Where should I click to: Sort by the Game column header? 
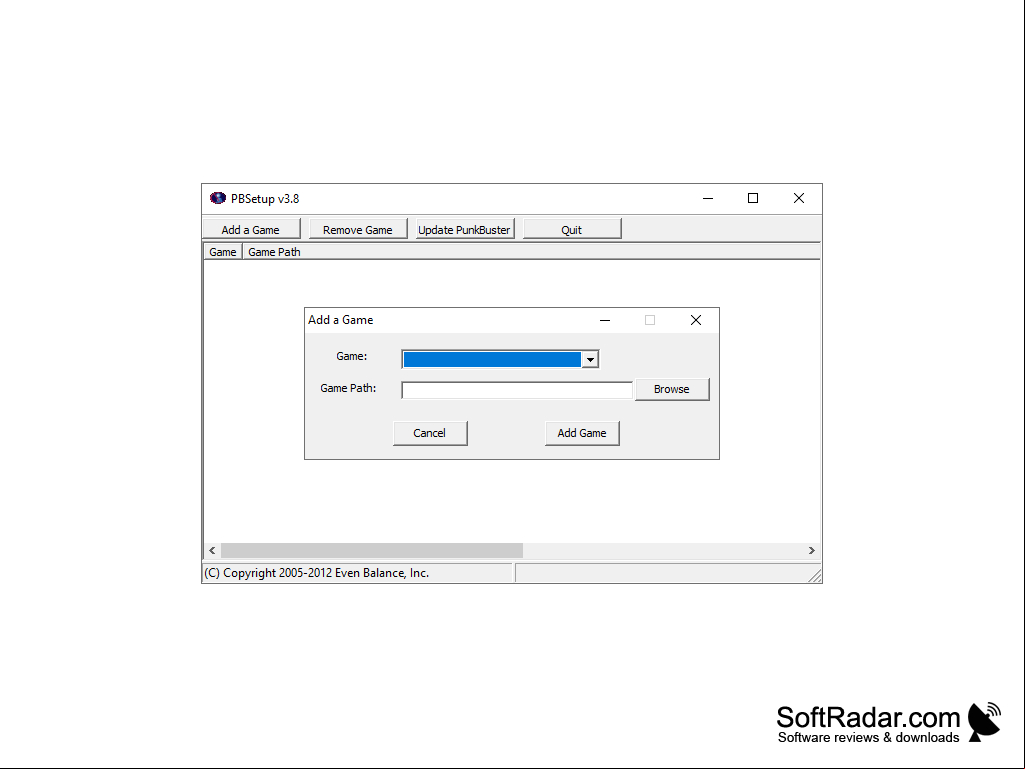coord(223,252)
